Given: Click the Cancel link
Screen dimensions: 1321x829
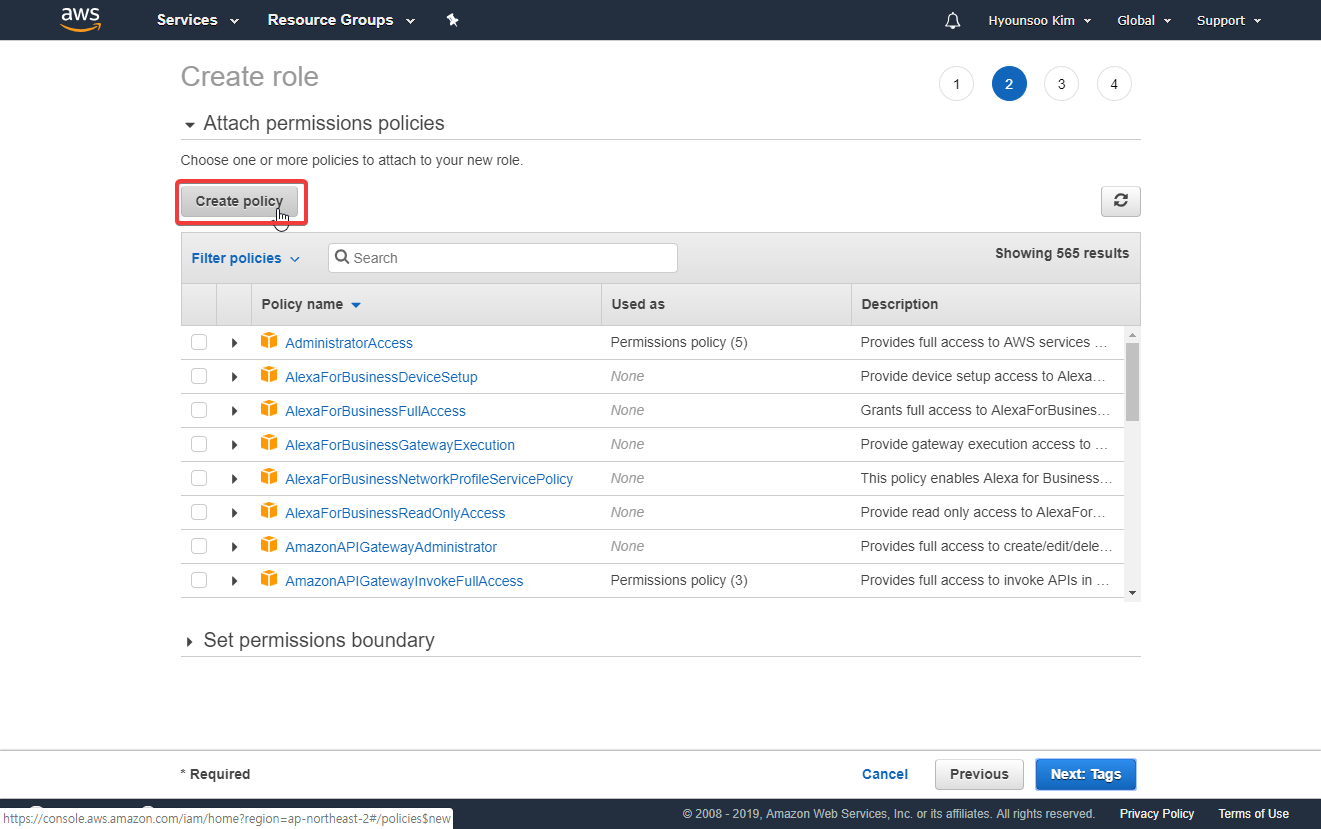Looking at the screenshot, I should (x=885, y=774).
